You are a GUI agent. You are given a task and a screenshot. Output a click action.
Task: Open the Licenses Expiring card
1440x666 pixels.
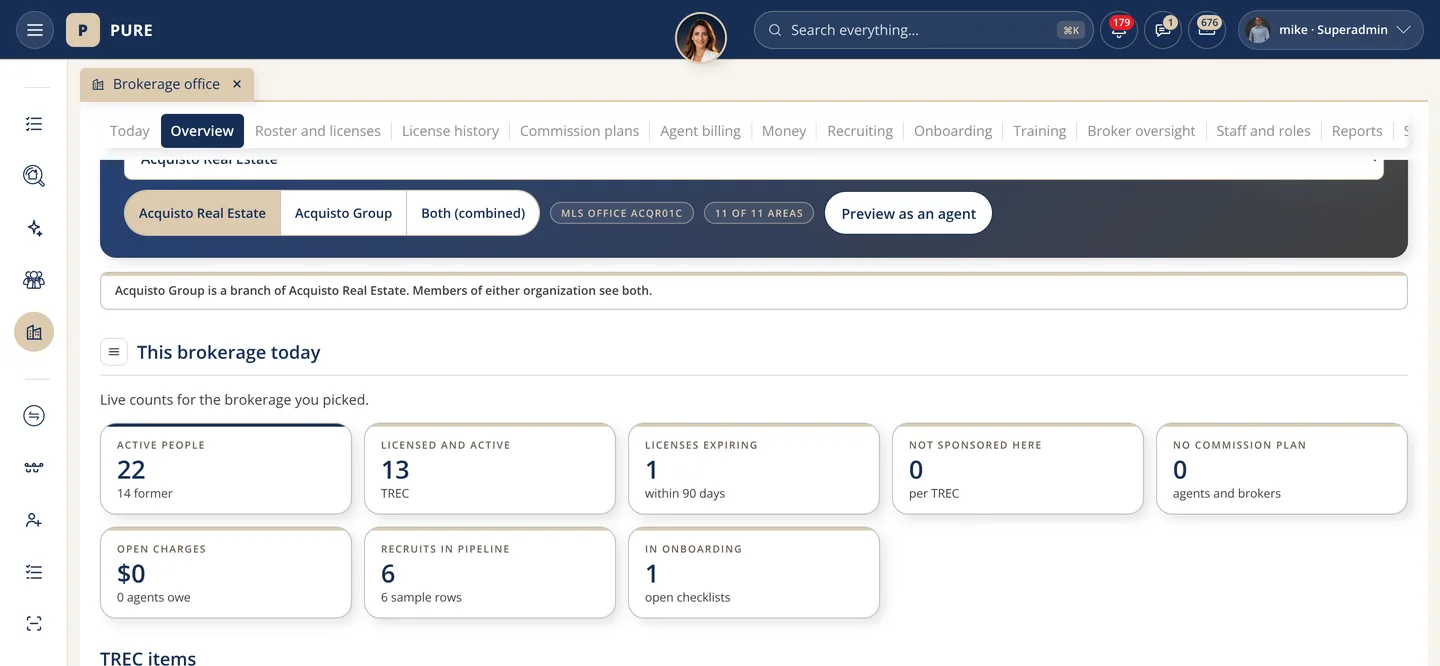pyautogui.click(x=754, y=469)
